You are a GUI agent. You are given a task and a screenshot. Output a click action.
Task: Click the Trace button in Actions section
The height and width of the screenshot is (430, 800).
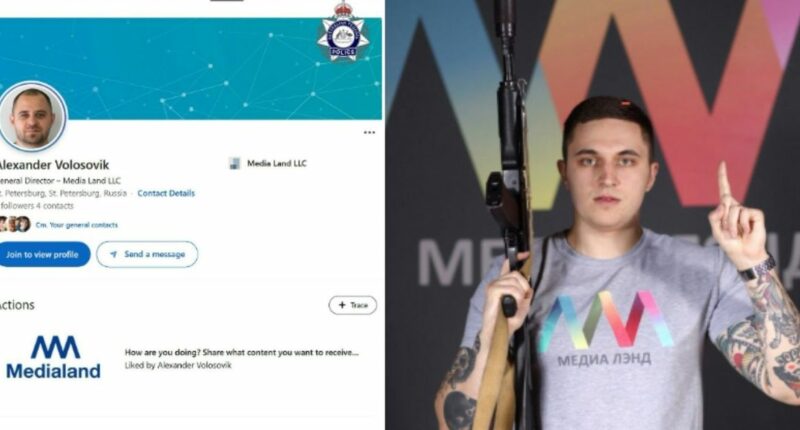353,305
